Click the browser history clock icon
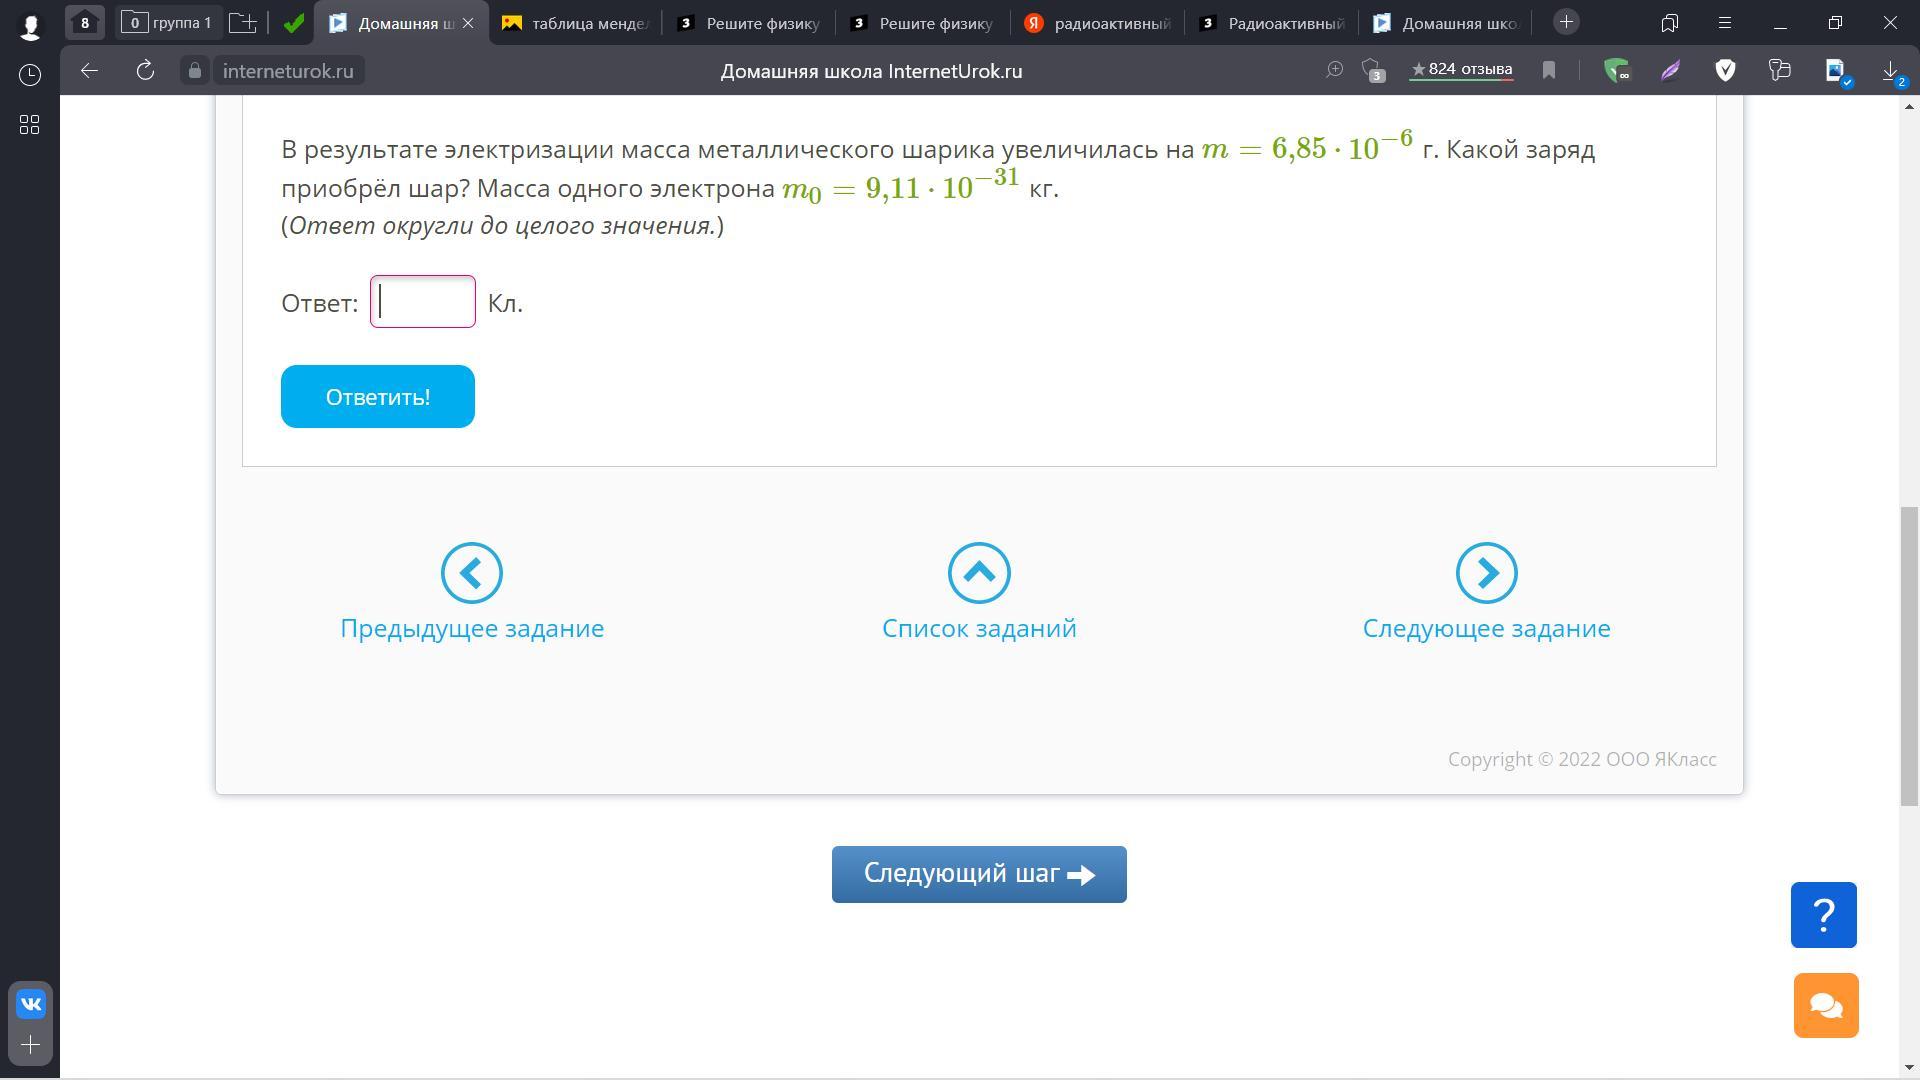 coord(30,75)
